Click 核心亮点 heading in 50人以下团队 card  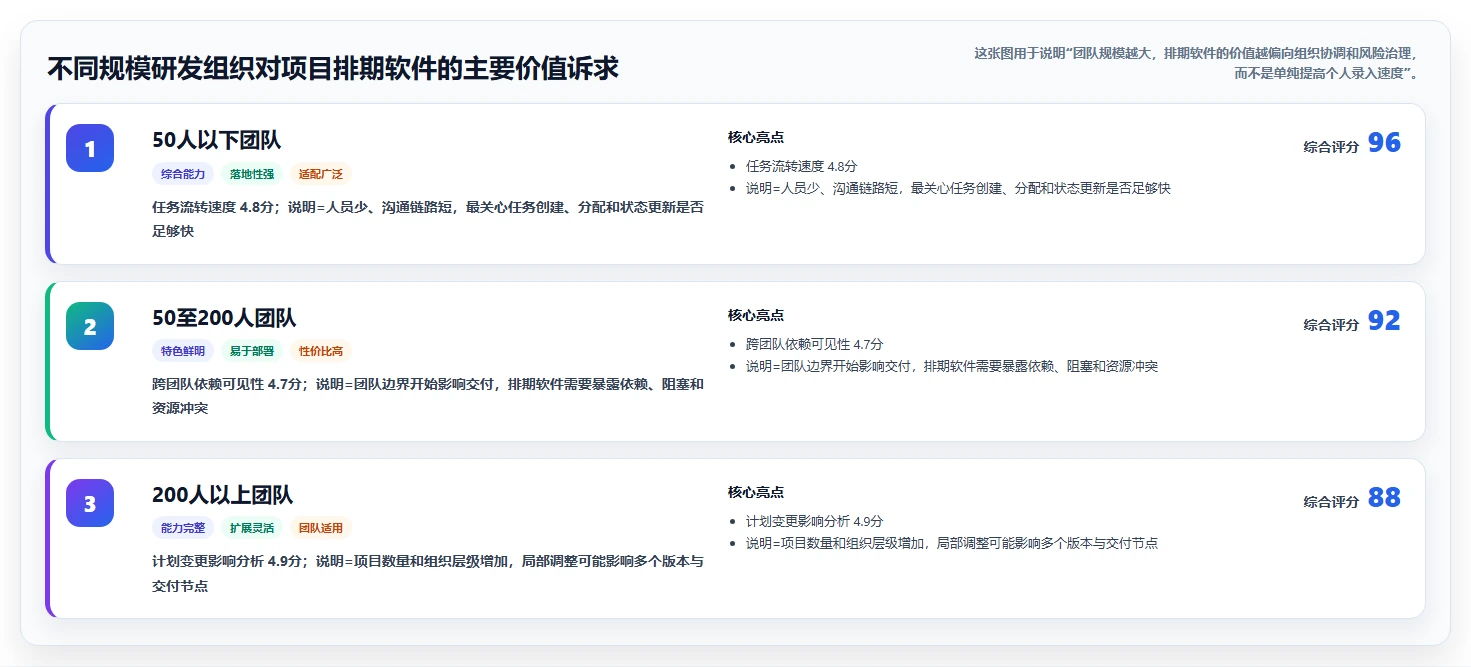pos(756,137)
